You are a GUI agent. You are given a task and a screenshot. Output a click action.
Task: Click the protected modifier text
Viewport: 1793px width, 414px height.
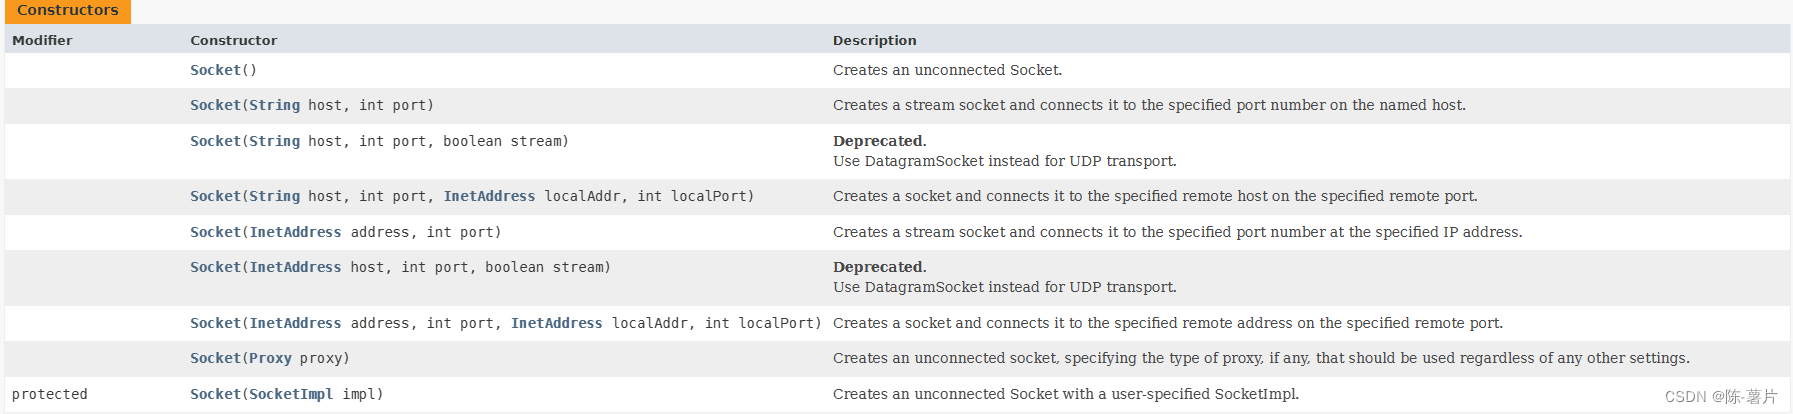coord(50,394)
